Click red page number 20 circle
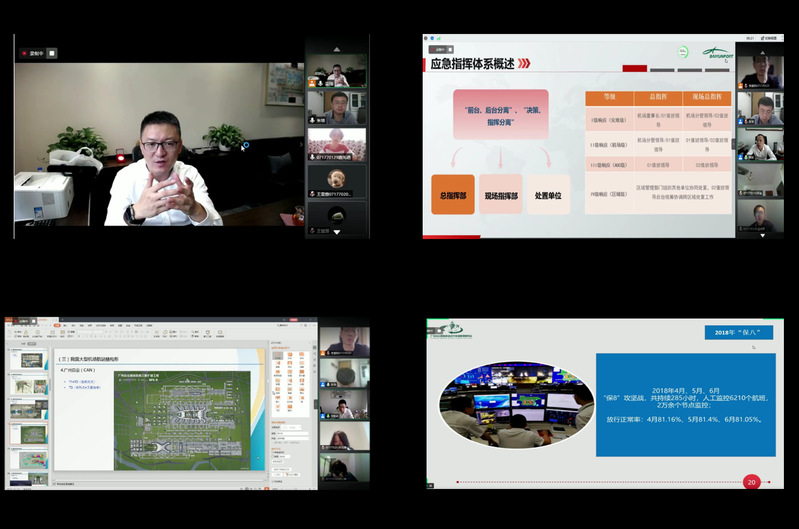 751,482
